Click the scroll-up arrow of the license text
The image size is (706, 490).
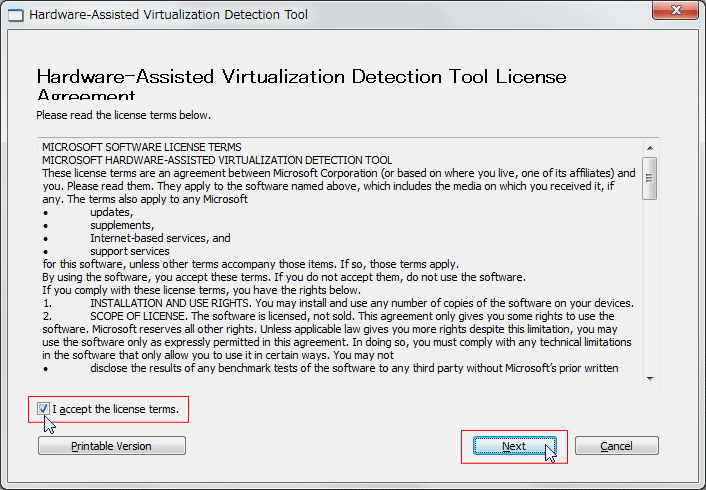pos(650,148)
